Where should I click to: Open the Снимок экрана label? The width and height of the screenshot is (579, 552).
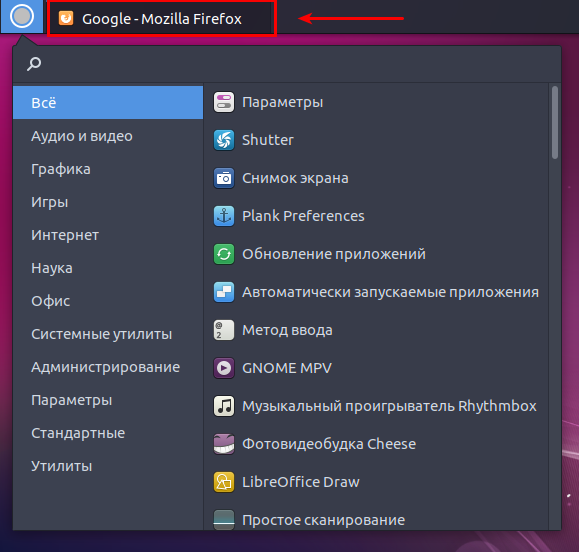(295, 178)
